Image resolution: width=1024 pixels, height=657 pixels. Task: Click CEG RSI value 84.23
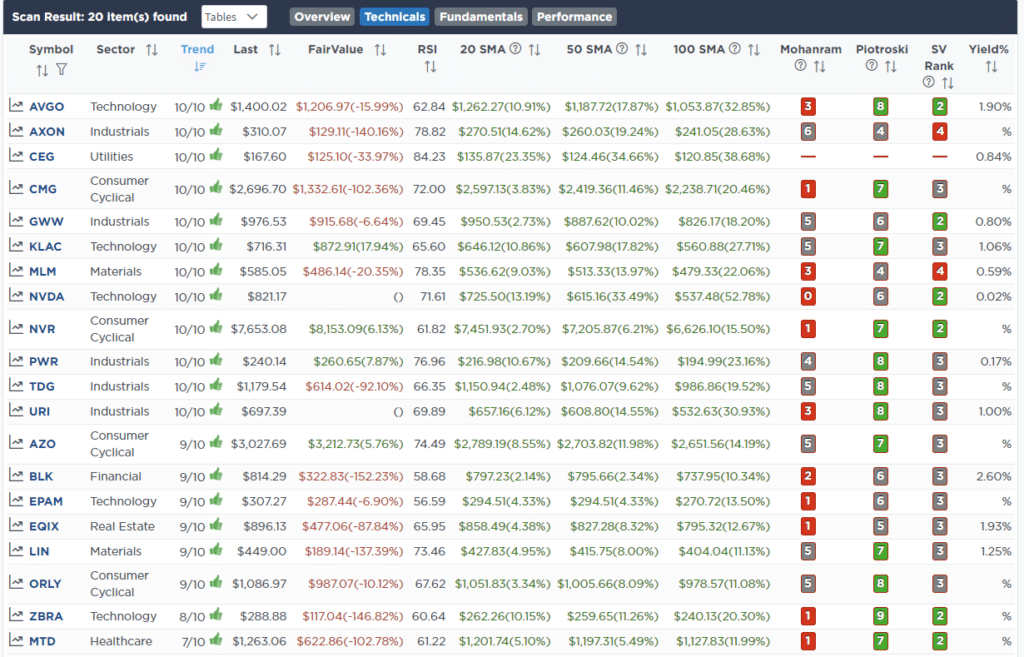pos(429,157)
